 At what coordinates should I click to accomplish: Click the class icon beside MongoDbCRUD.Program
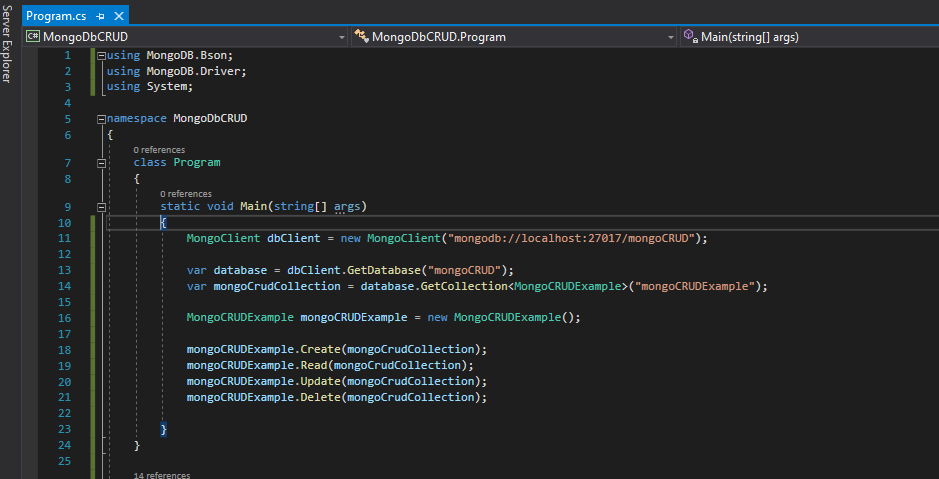tap(361, 37)
